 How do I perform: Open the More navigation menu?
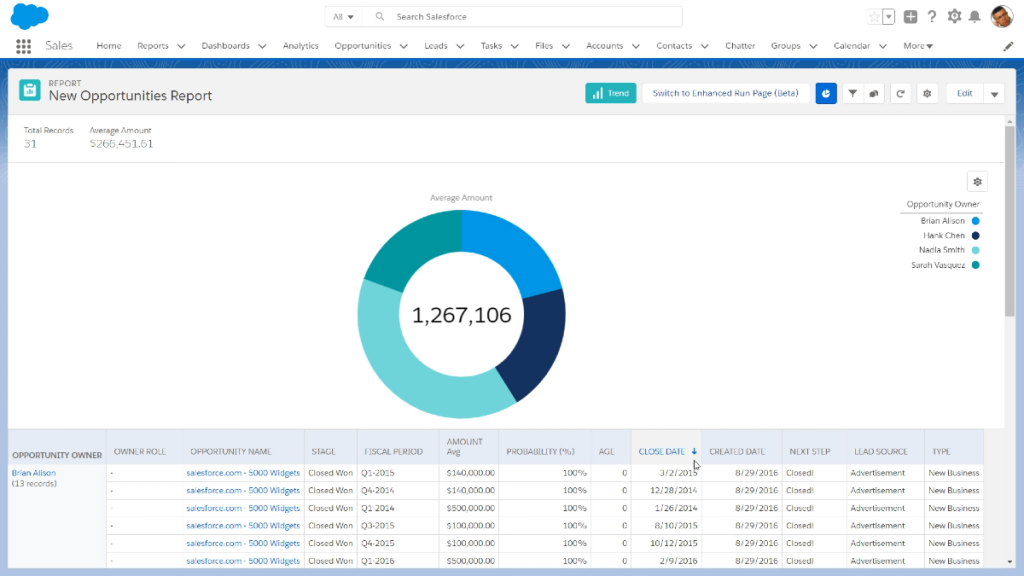[x=918, y=46]
